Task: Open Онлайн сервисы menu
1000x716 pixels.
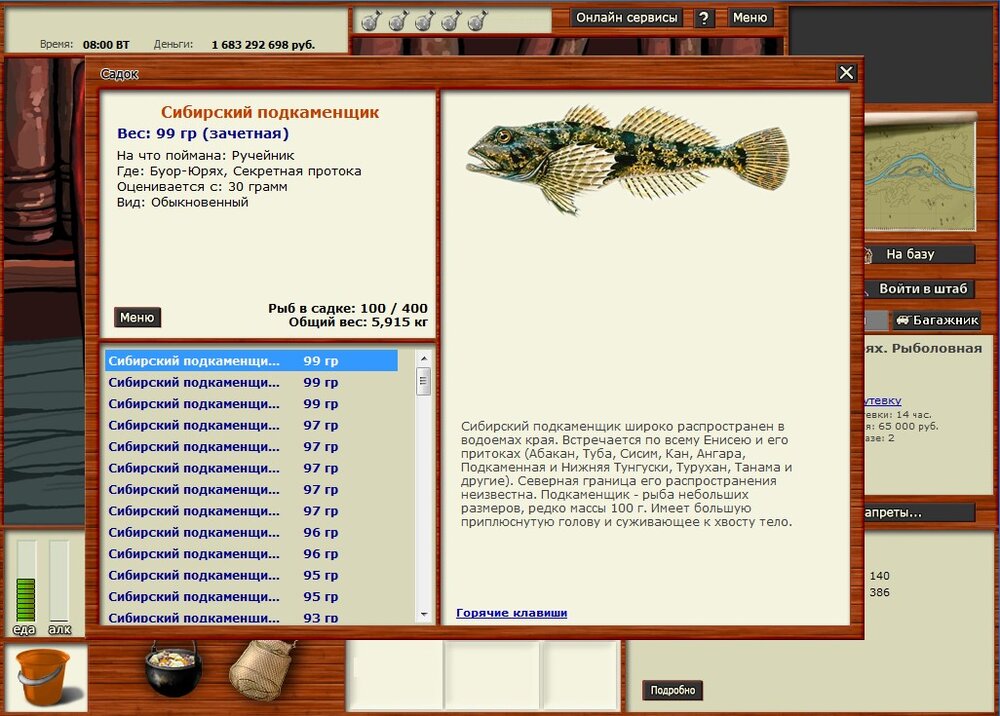Action: coord(626,18)
